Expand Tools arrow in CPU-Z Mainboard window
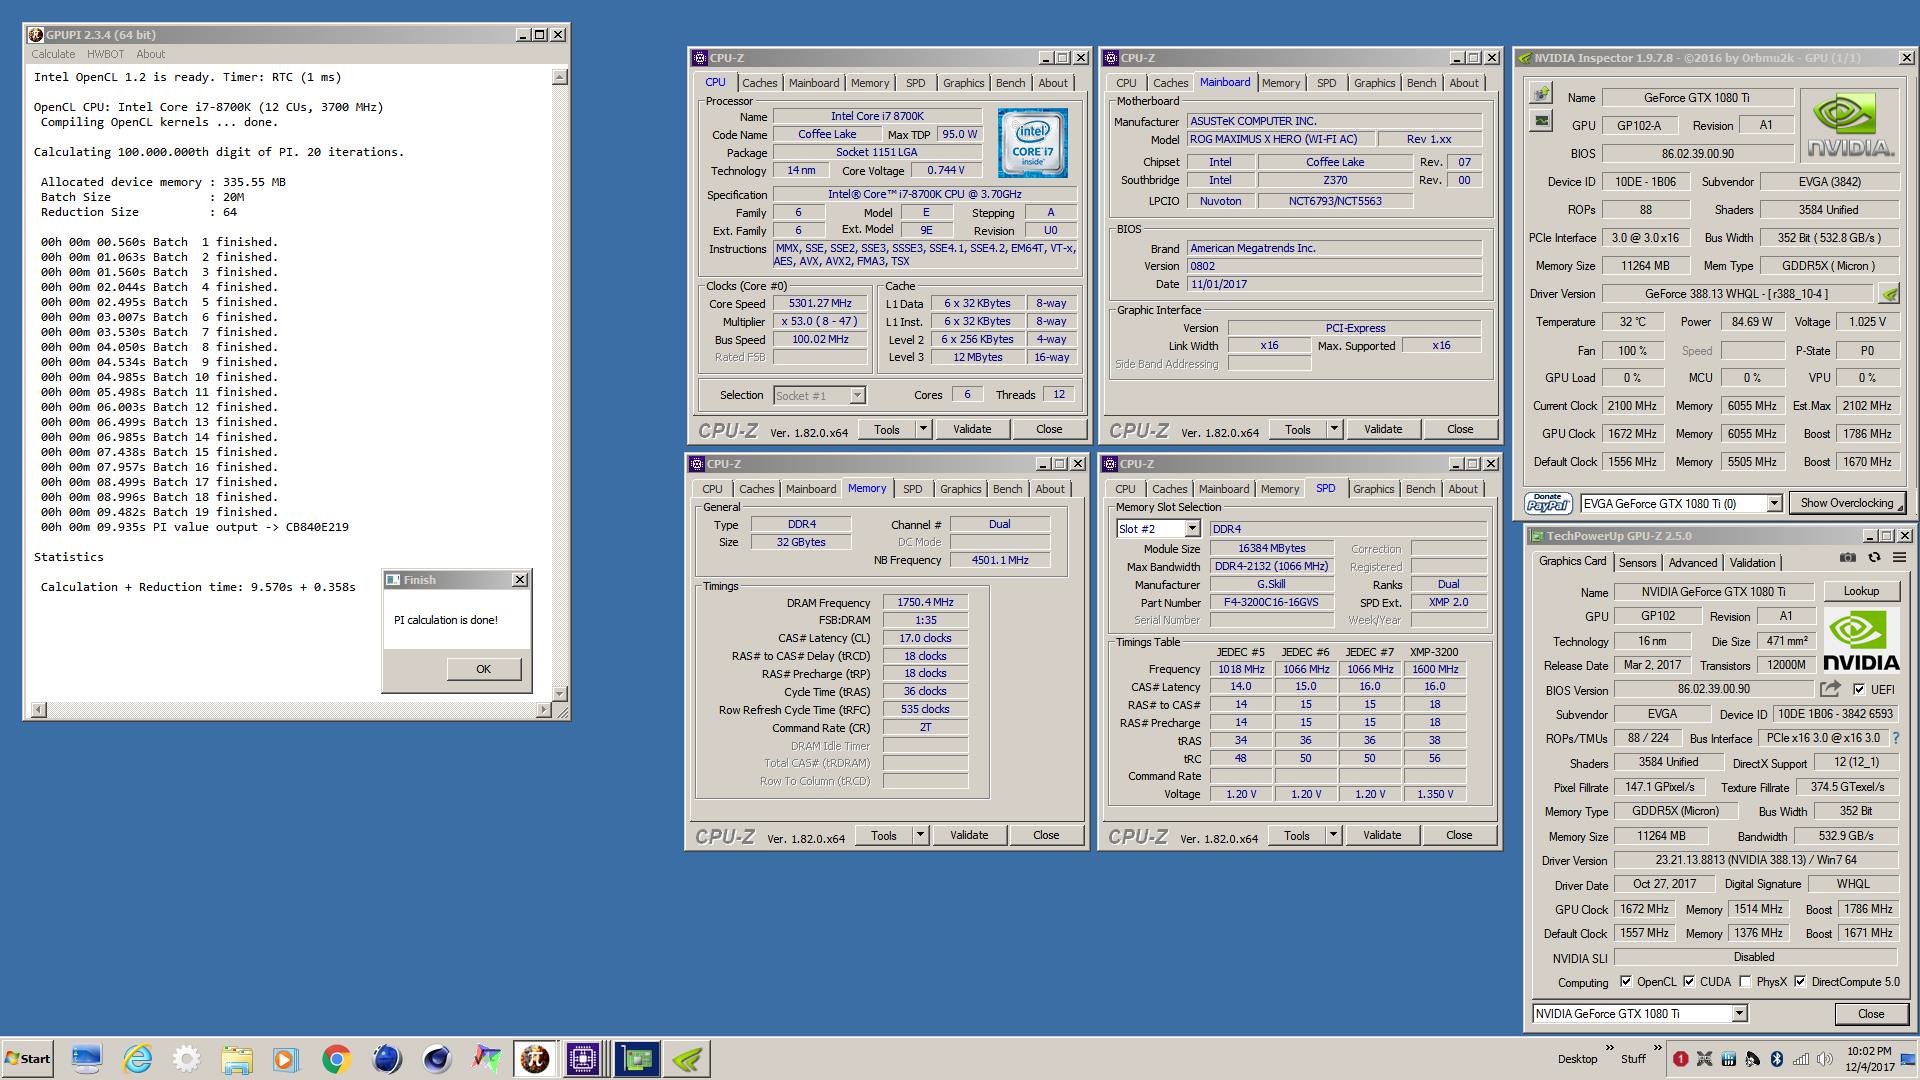The height and width of the screenshot is (1080, 1920). (1334, 429)
